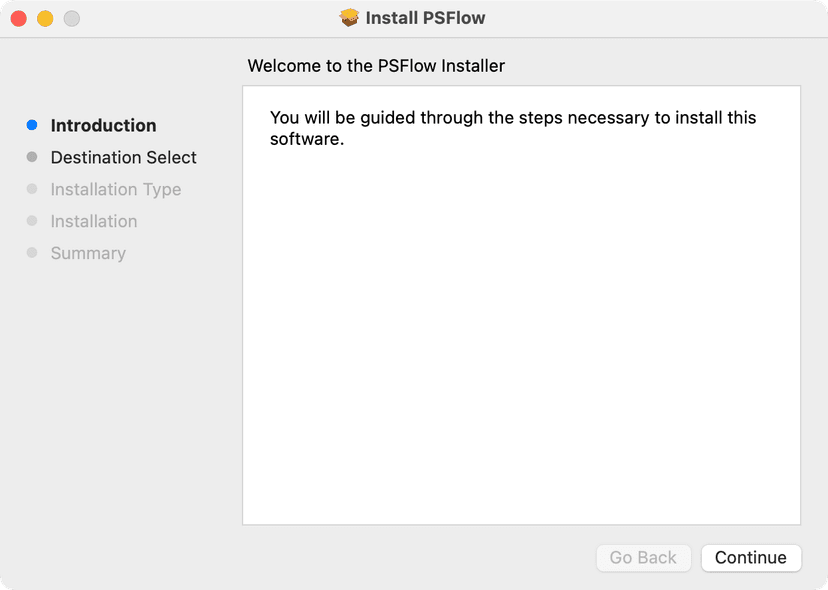The image size is (828, 590).
Task: Click the Install PSFlow window title
Action: [x=426, y=17]
